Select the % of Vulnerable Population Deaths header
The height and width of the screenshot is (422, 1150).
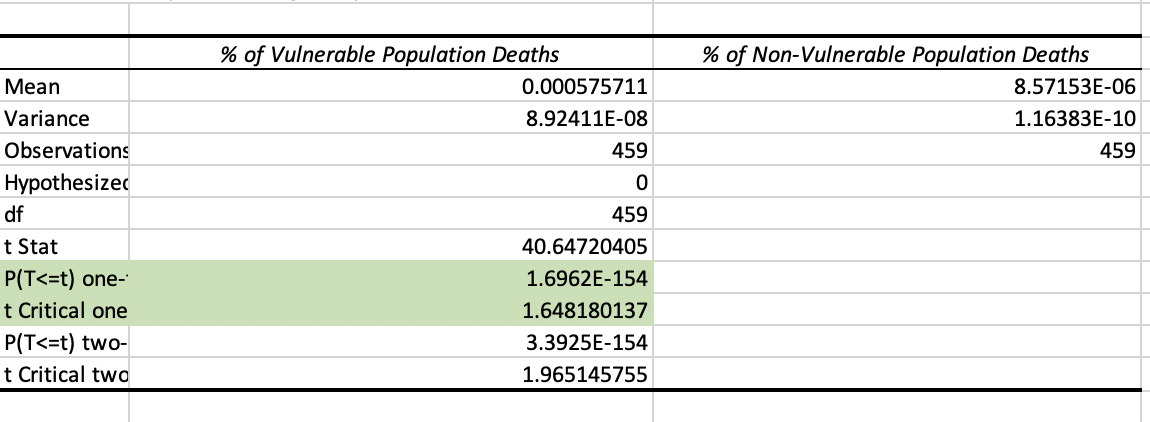coord(390,54)
